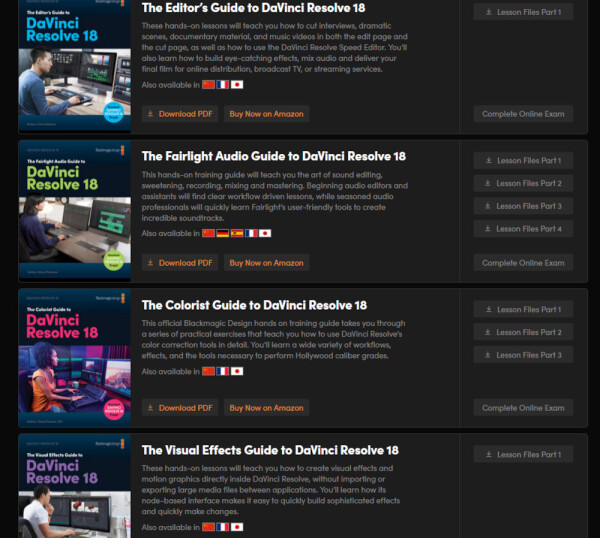This screenshot has width=600, height=538.
Task: Click Japanese flag under Editor's Guide
Action: 237,85
